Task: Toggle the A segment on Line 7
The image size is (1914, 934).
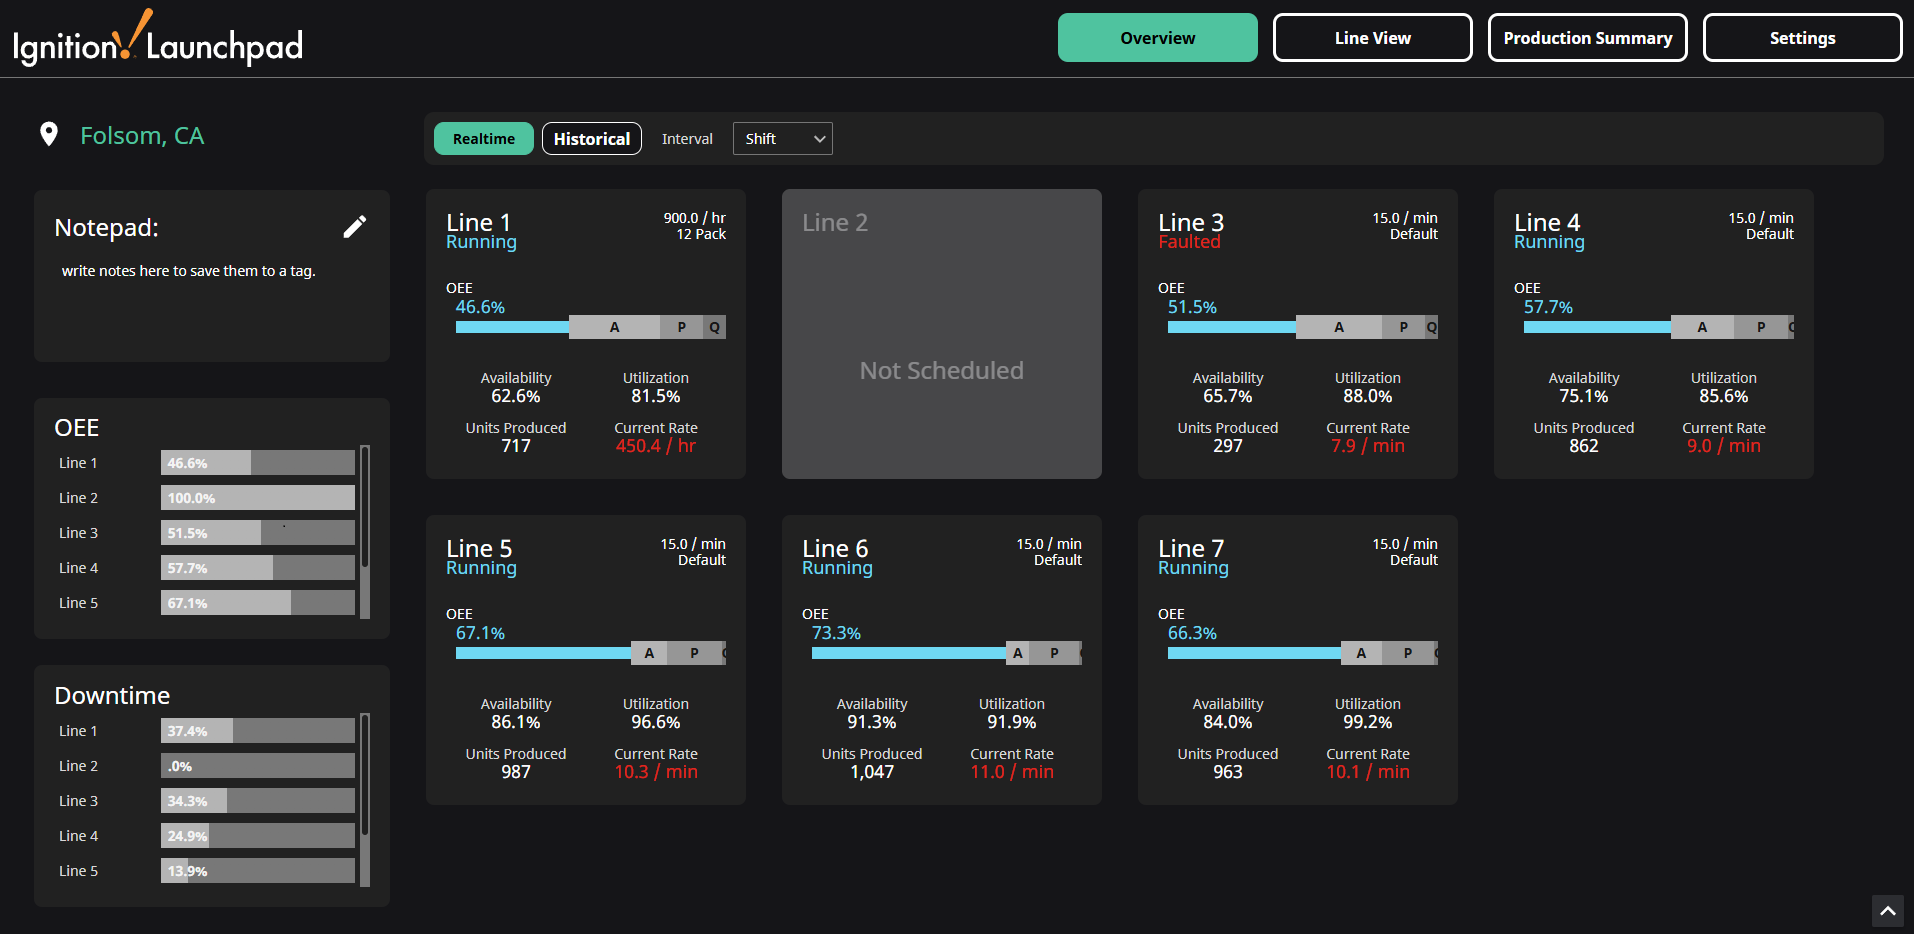Action: [1361, 653]
